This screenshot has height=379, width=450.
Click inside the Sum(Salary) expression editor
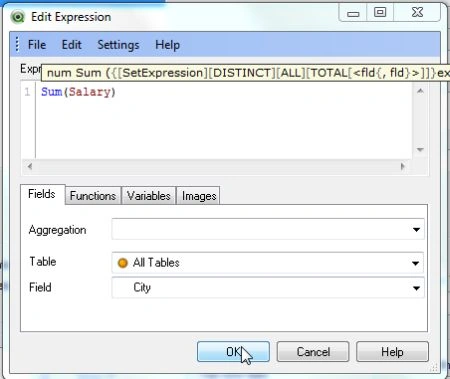[x=223, y=120]
